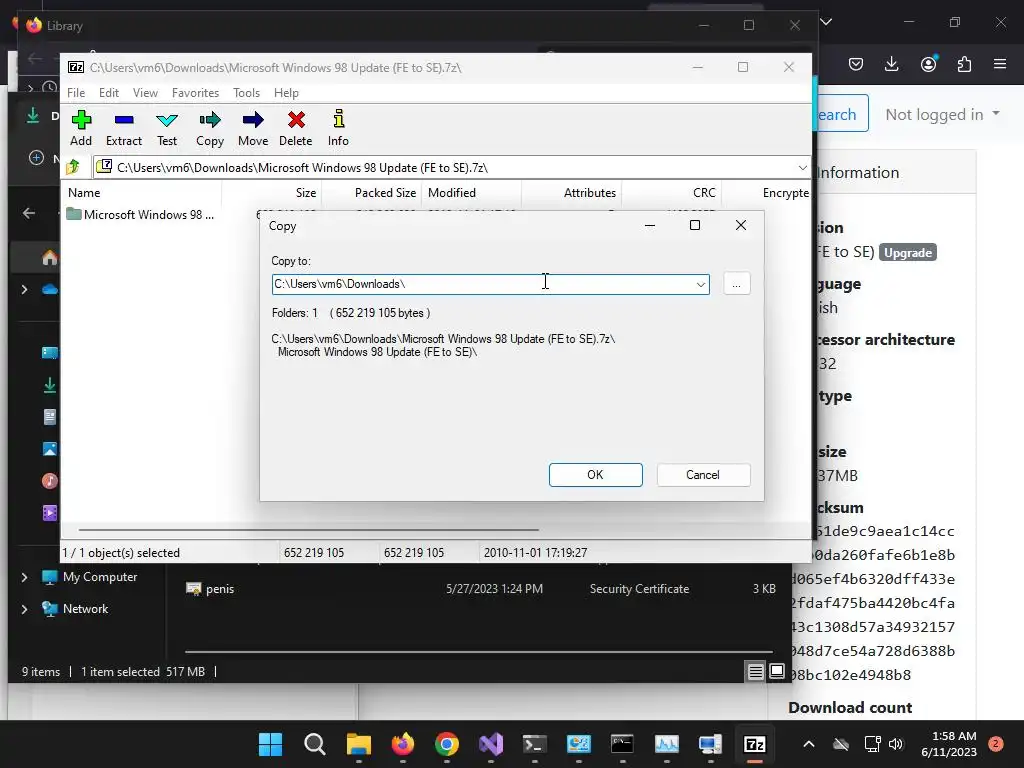Go up one folder level in 7-Zip

click(73, 167)
